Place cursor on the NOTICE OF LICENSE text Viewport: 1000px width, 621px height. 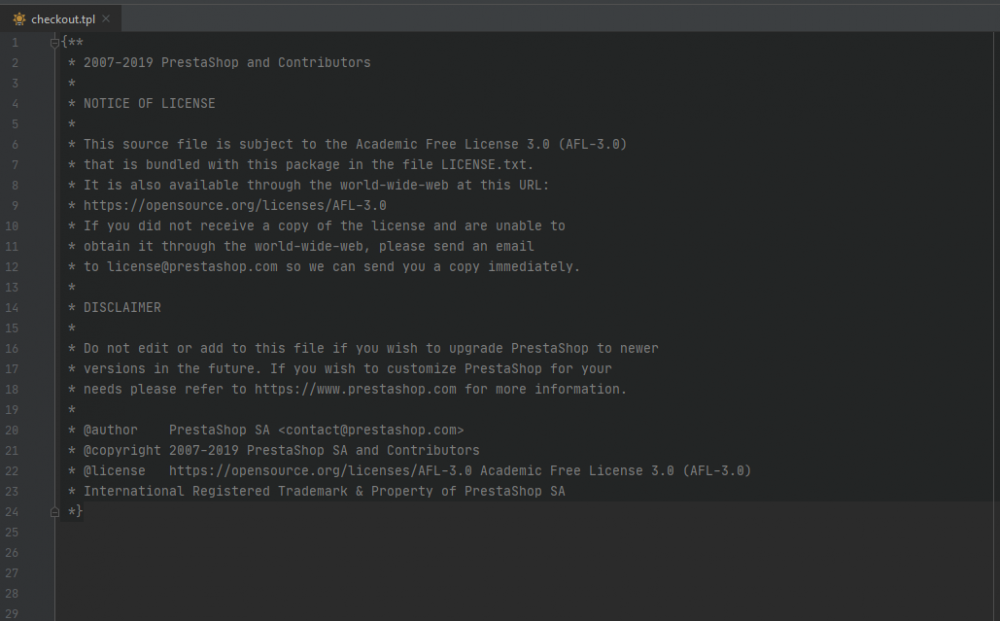coord(149,104)
